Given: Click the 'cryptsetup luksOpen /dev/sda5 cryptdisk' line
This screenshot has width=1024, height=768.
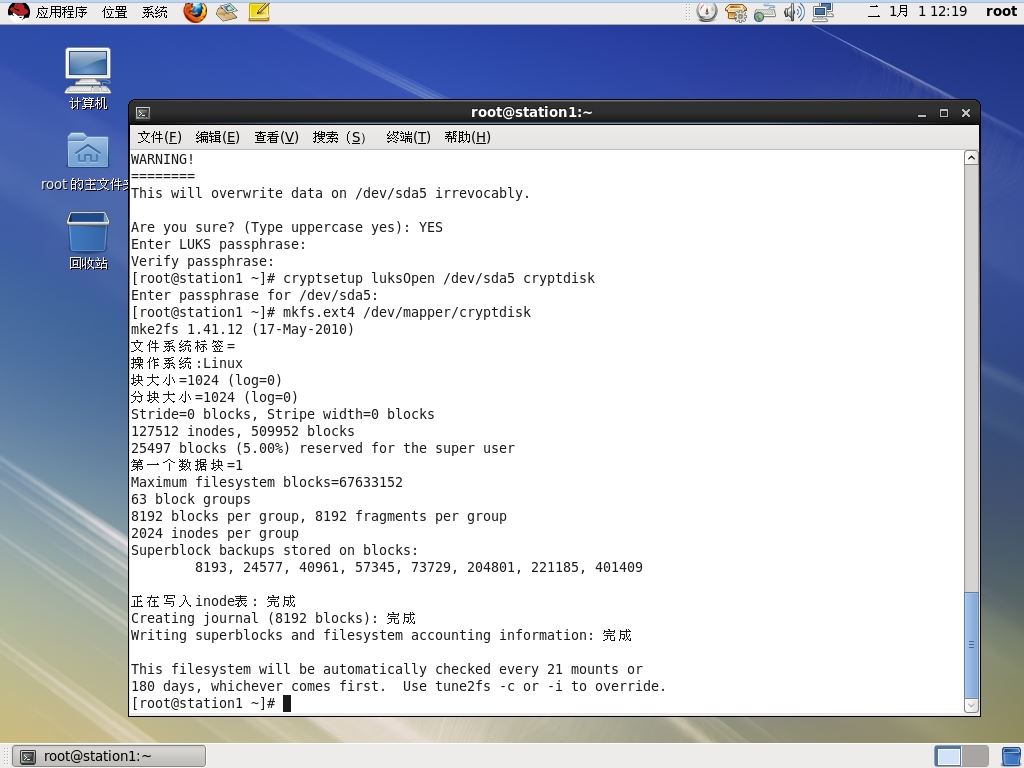Looking at the screenshot, I should click(x=363, y=278).
